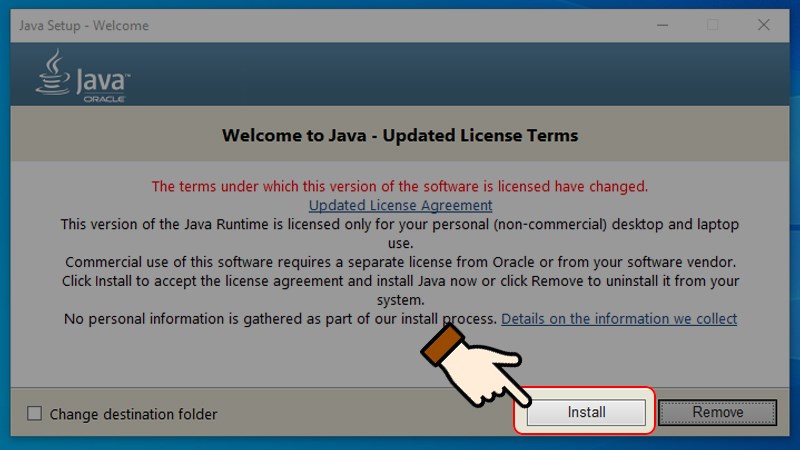This screenshot has width=800, height=450.
Task: Enable the Change destination folder checkbox
Action: [x=35, y=413]
